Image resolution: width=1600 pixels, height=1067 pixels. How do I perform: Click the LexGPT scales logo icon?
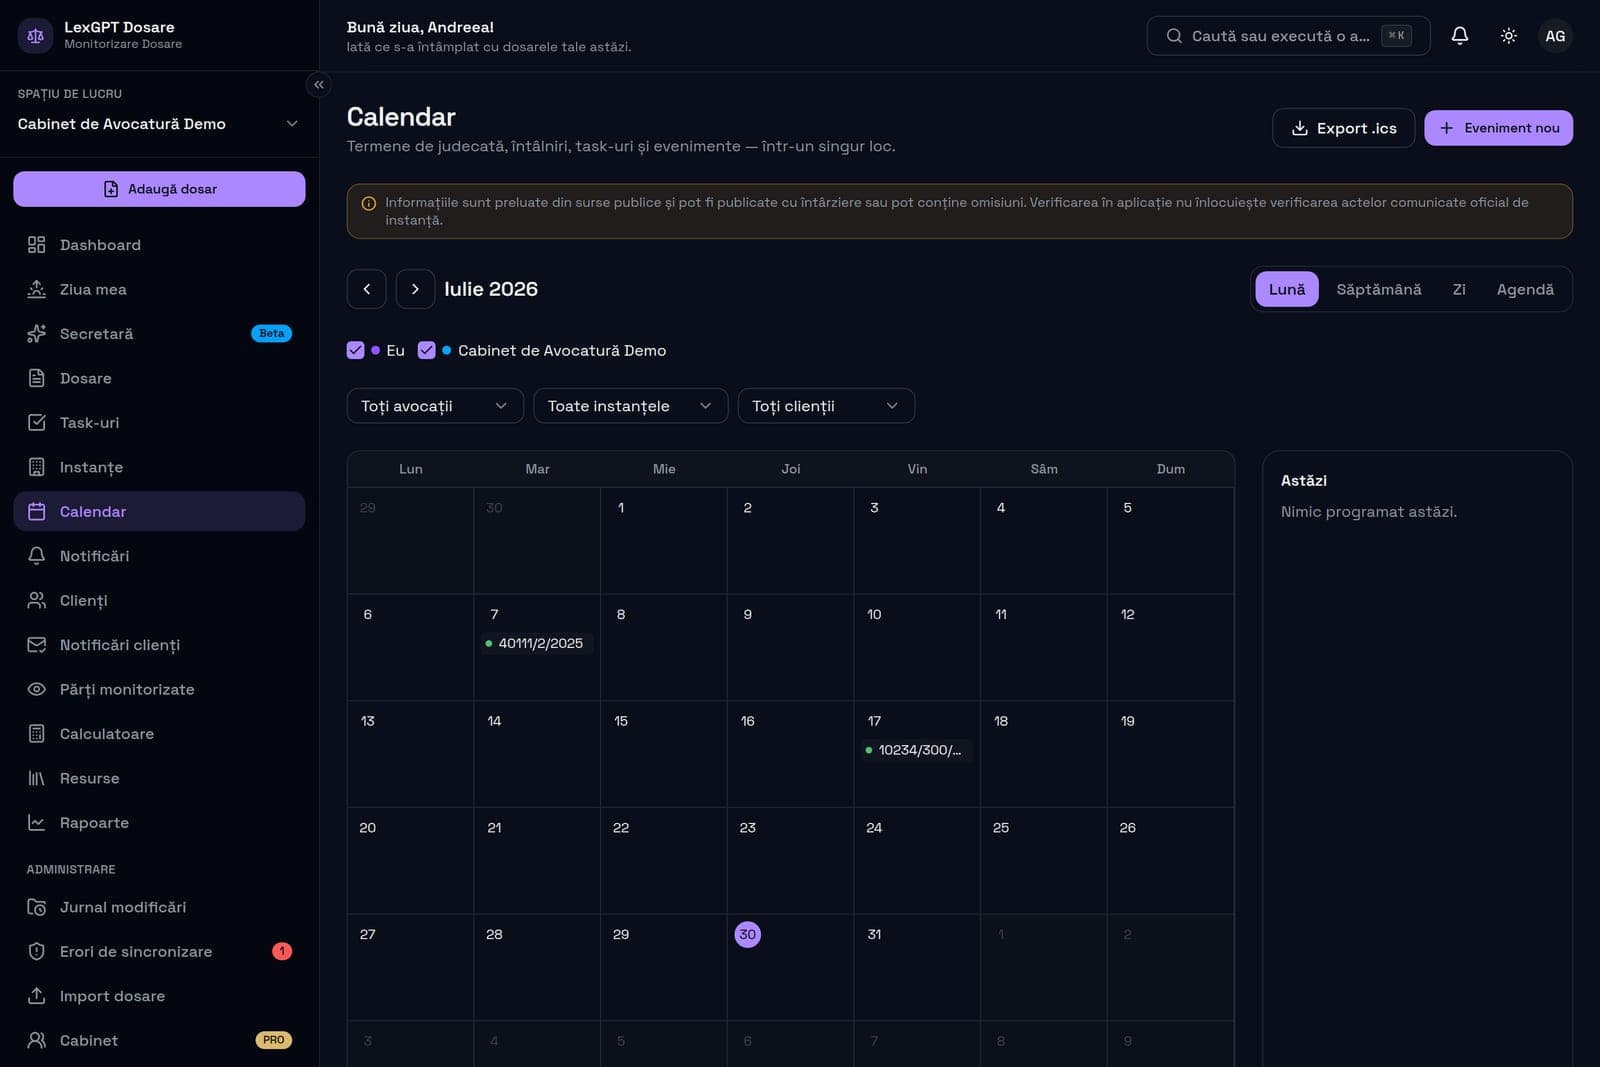(x=36, y=36)
